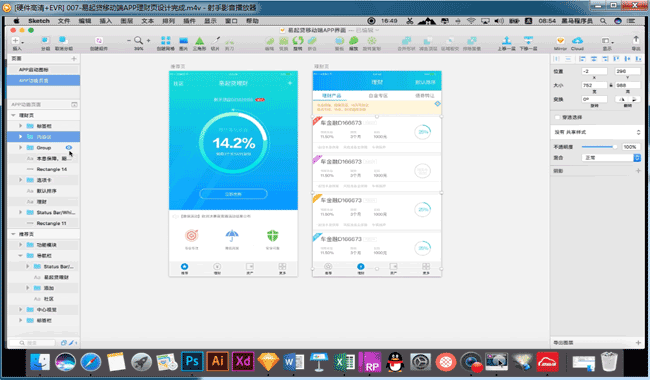Select the Rectangle 14 layer
The height and width of the screenshot is (380, 650).
click(44, 169)
